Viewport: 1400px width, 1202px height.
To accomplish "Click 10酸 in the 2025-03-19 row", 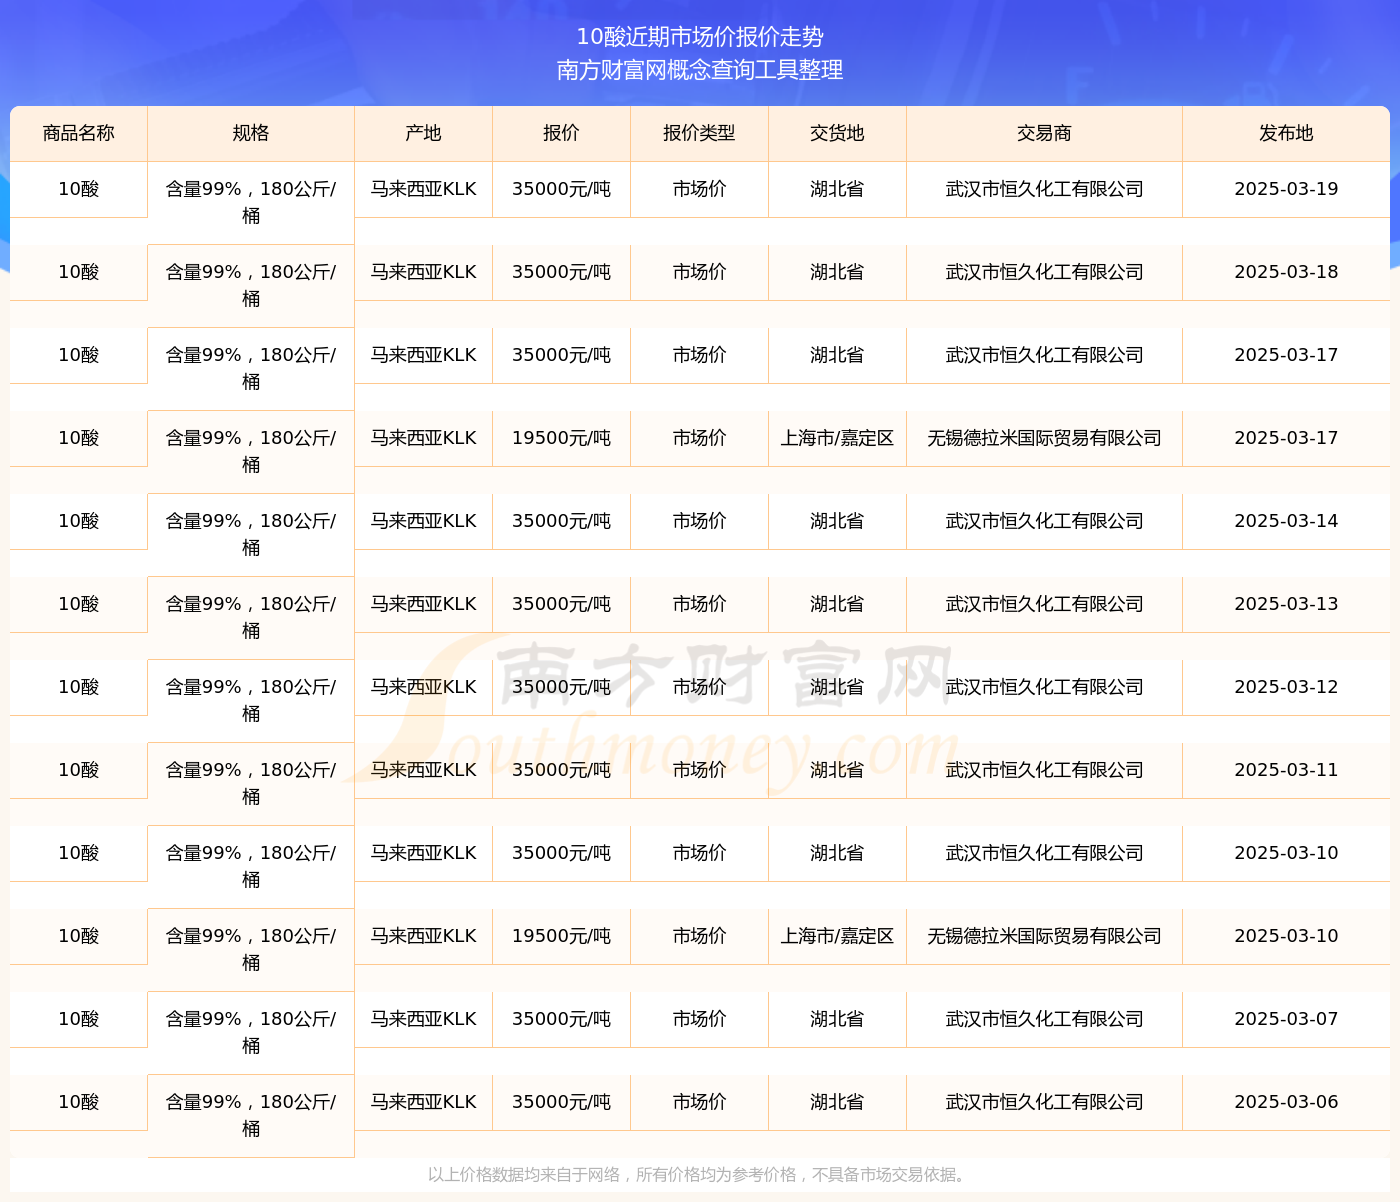I will coord(79,189).
